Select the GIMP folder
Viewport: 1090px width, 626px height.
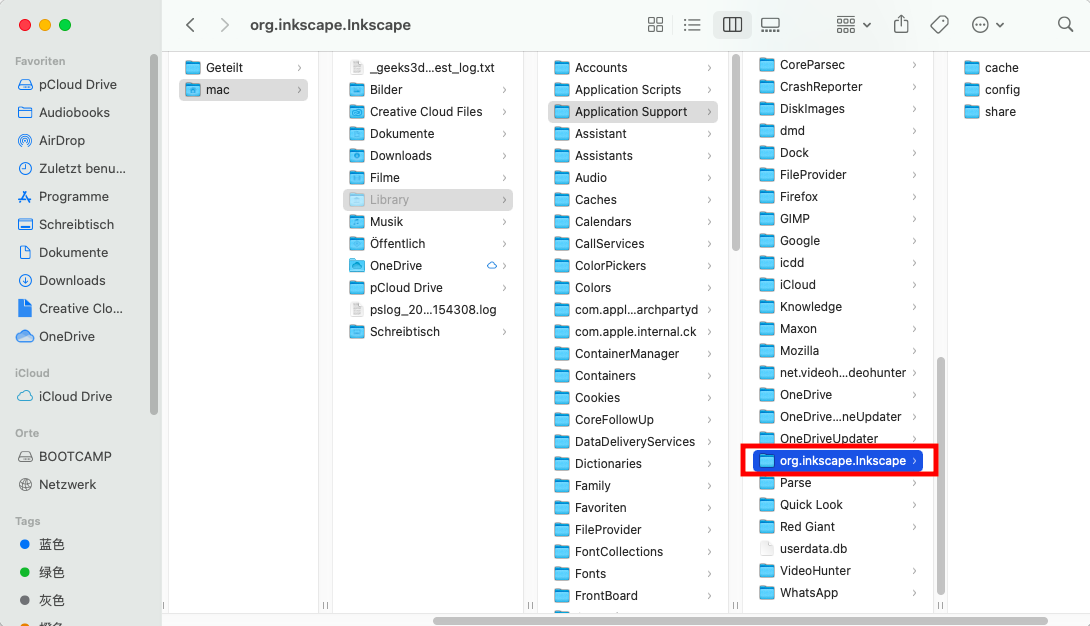(x=838, y=219)
